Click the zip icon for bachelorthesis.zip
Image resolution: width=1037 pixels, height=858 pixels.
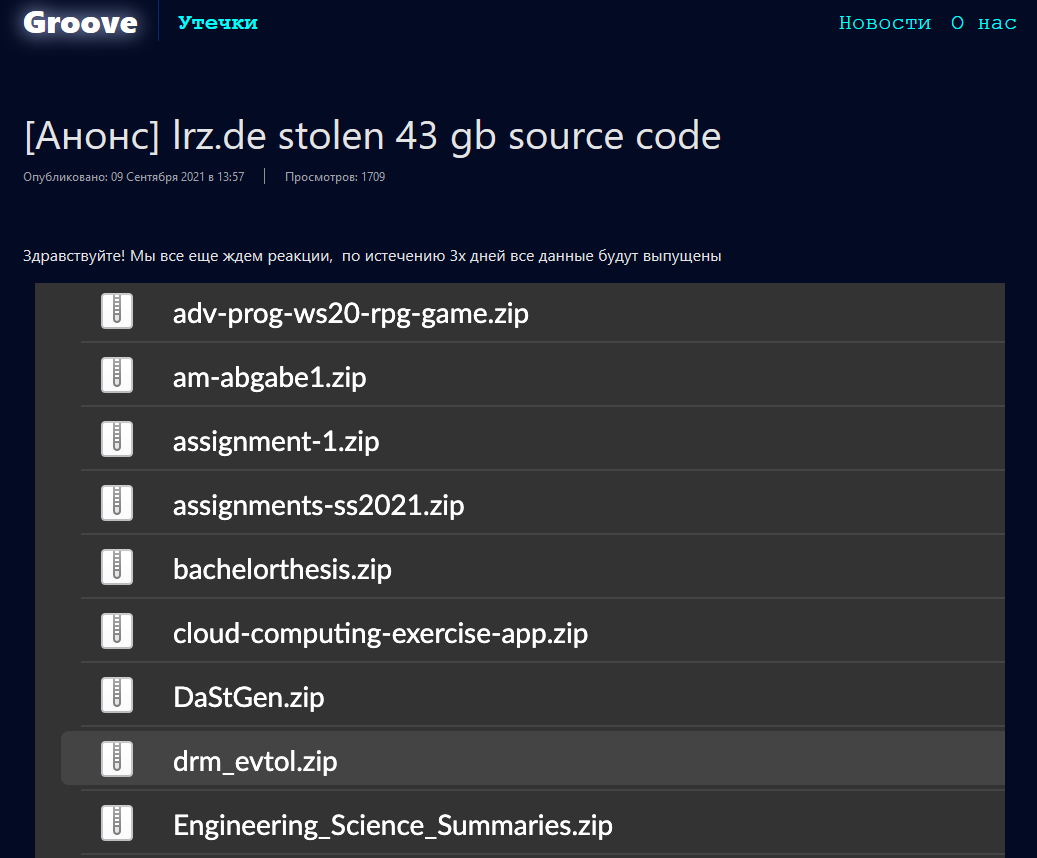117,568
